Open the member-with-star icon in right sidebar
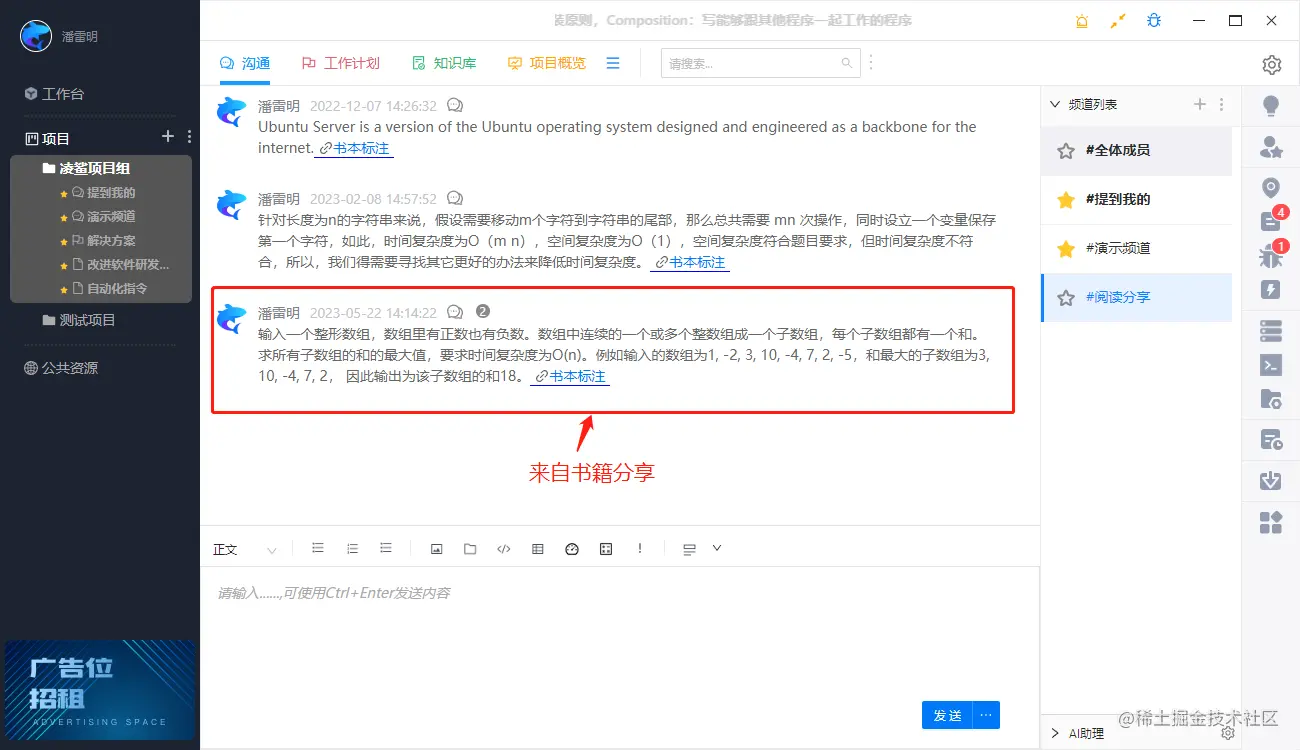Image resolution: width=1300 pixels, height=750 pixels. (x=1271, y=148)
